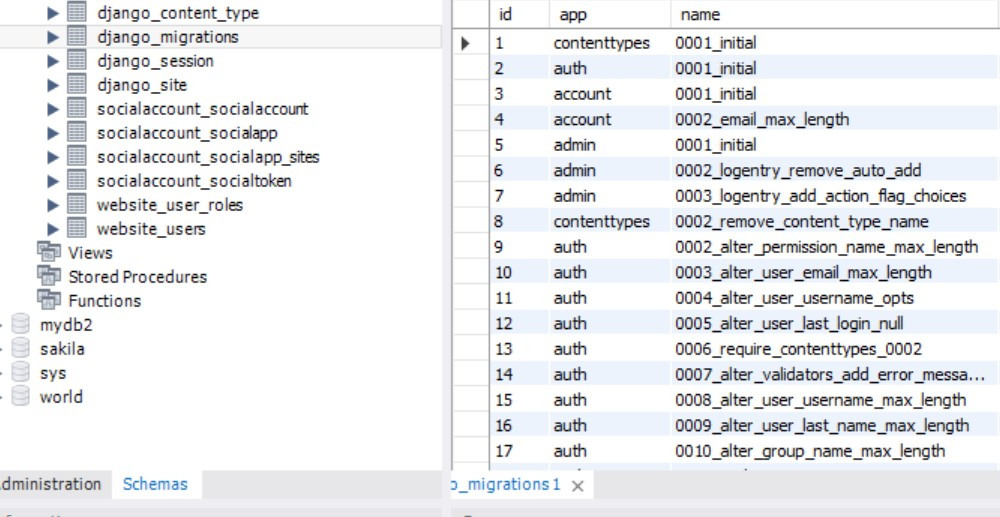Click the id cell with value 17
Screen dimensions: 1000x517
(x=518, y=451)
